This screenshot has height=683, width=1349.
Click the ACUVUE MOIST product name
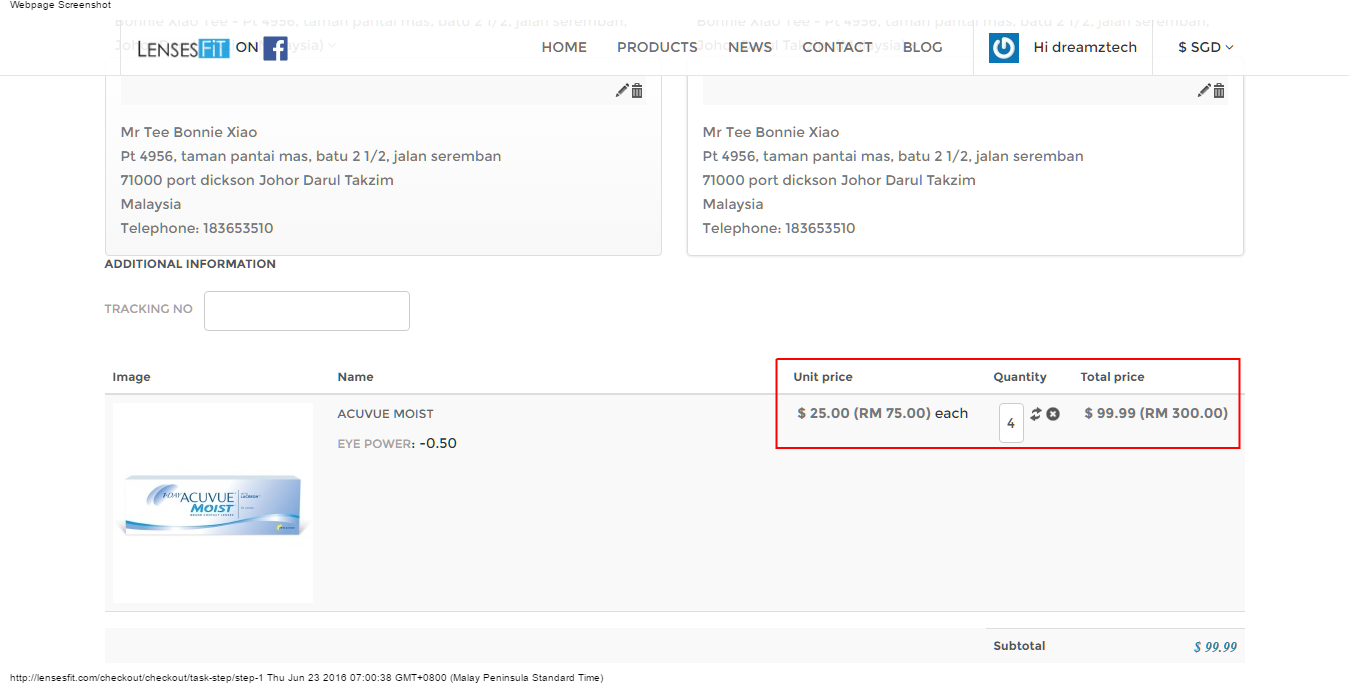[x=386, y=414]
